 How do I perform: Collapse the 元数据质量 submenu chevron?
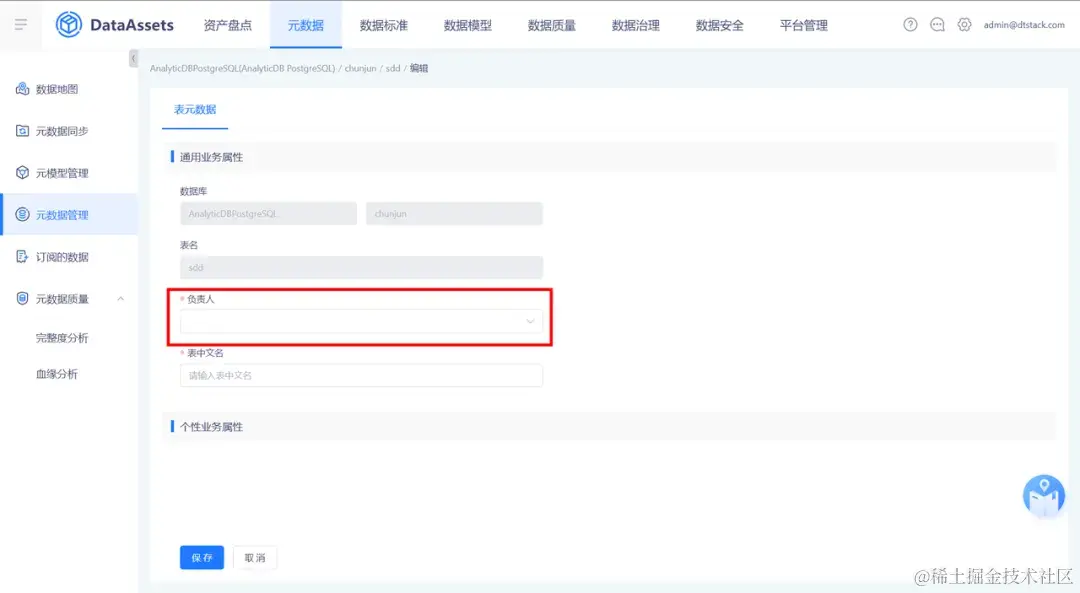coord(121,299)
